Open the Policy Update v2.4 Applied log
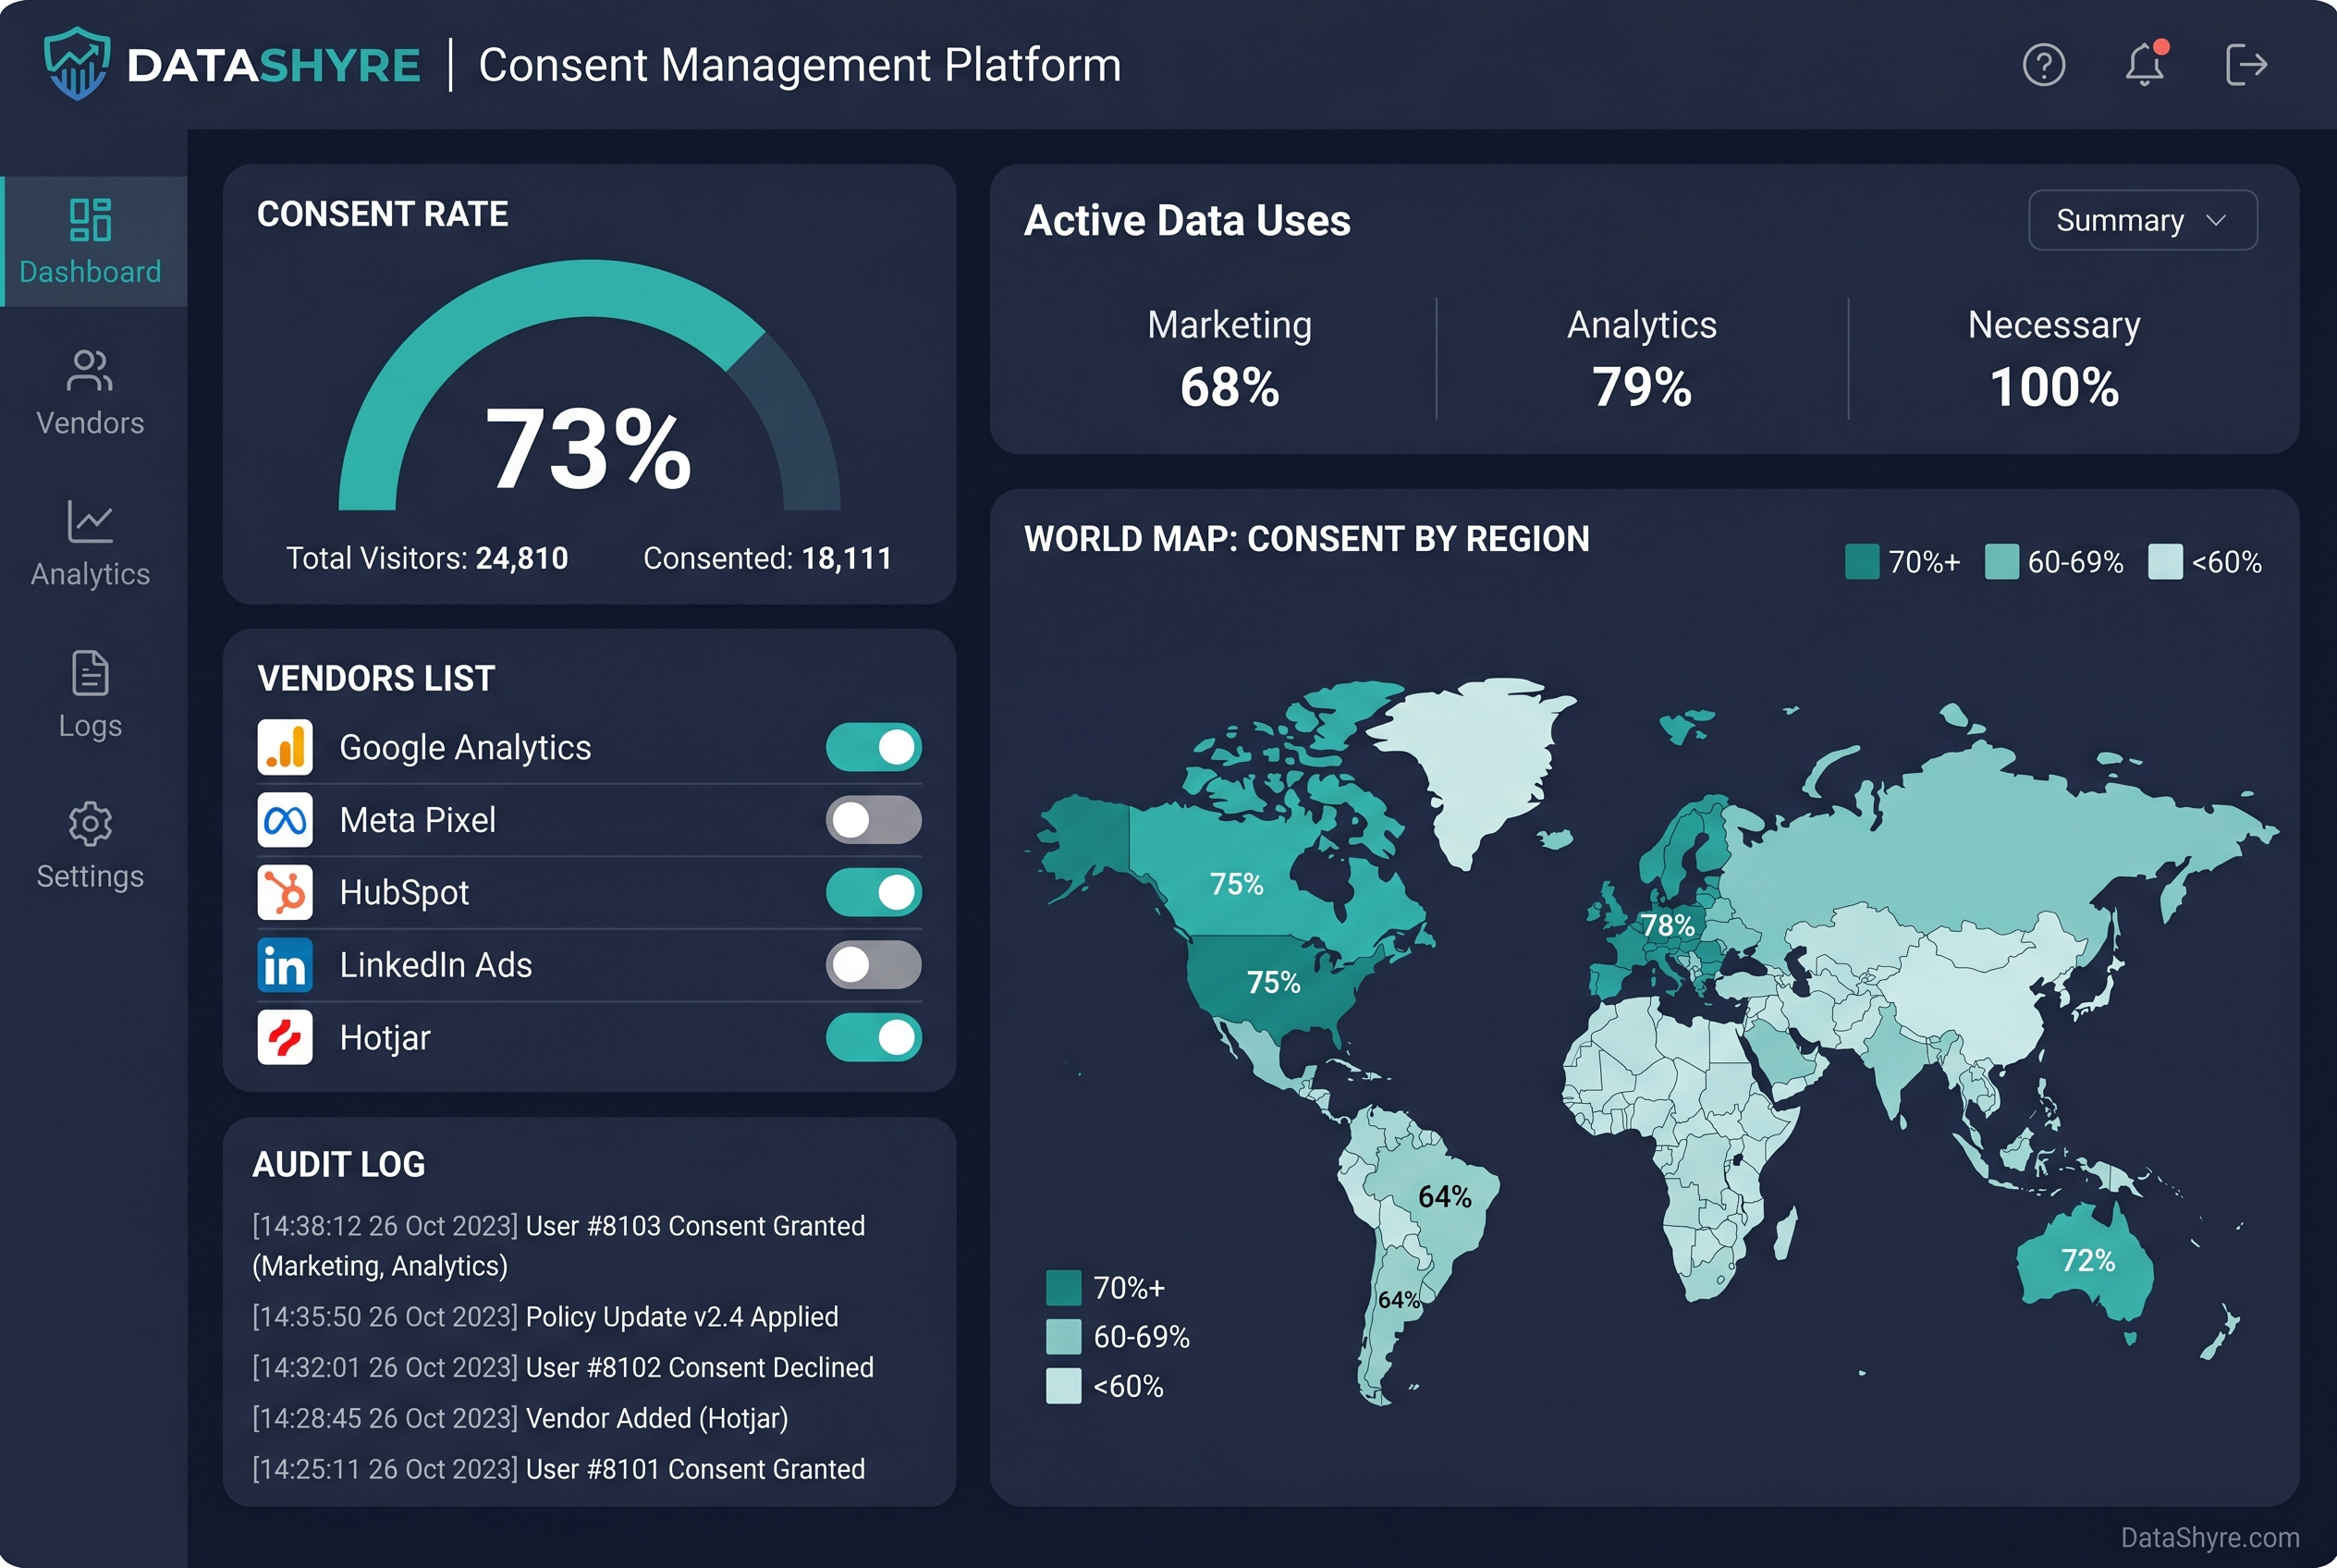 (x=545, y=1316)
